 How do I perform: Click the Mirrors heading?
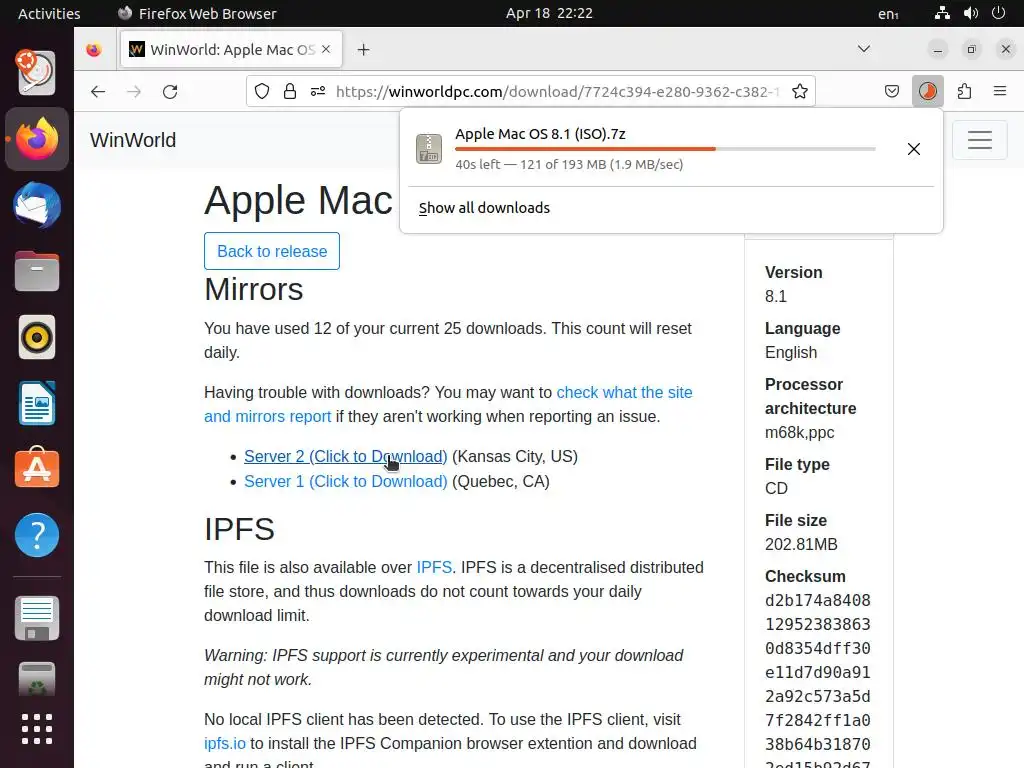pos(253,289)
